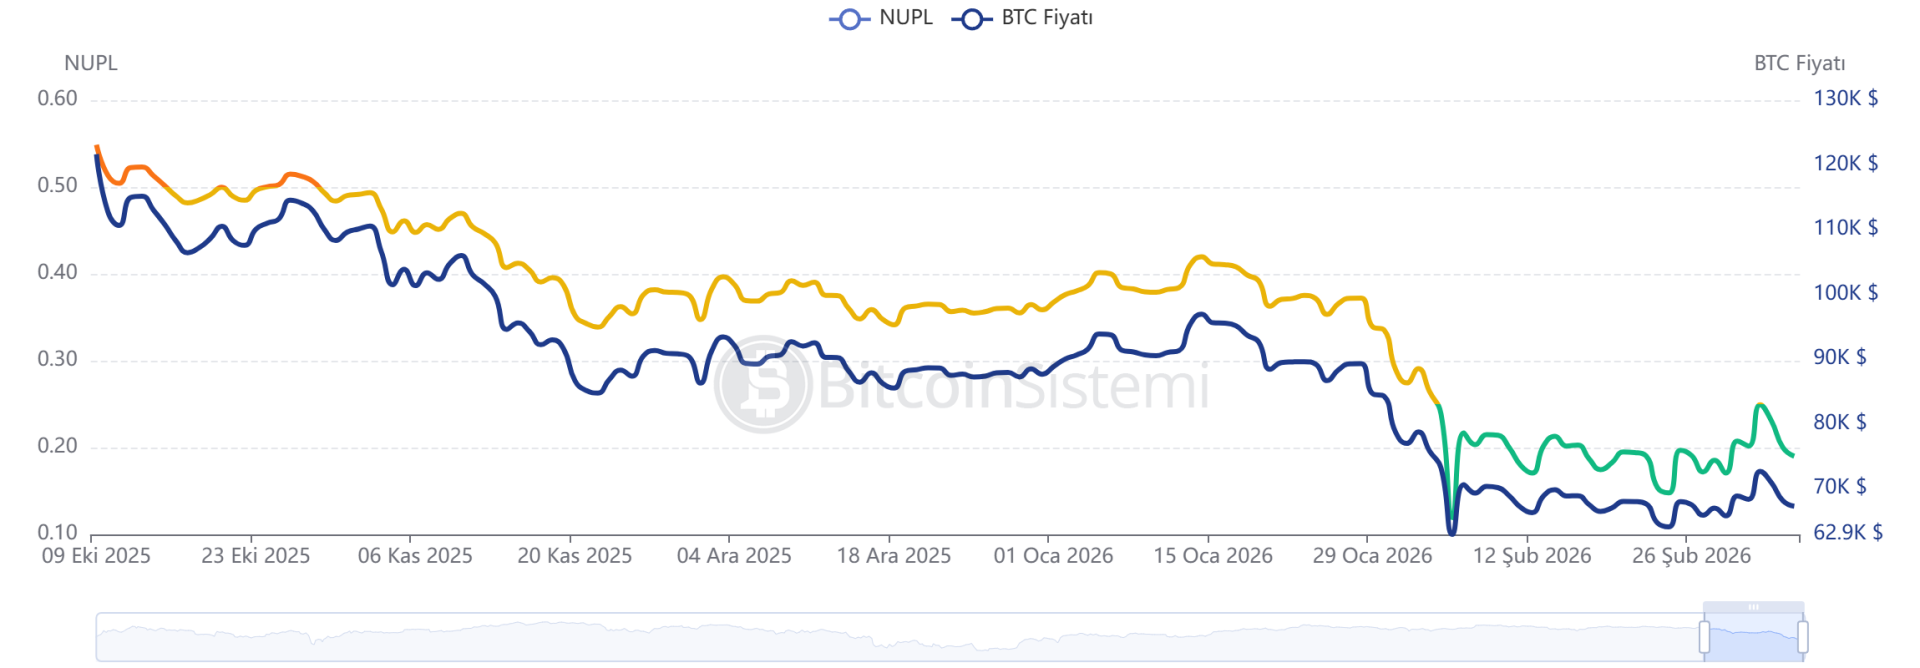Click the BitcoinSistemi watermark text
The height and width of the screenshot is (668, 1920).
pyautogui.click(x=1012, y=387)
